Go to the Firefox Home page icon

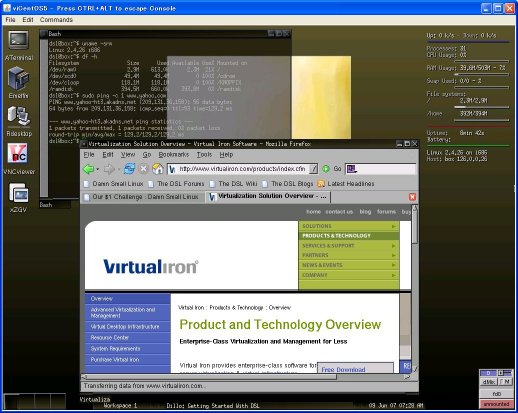pos(157,169)
